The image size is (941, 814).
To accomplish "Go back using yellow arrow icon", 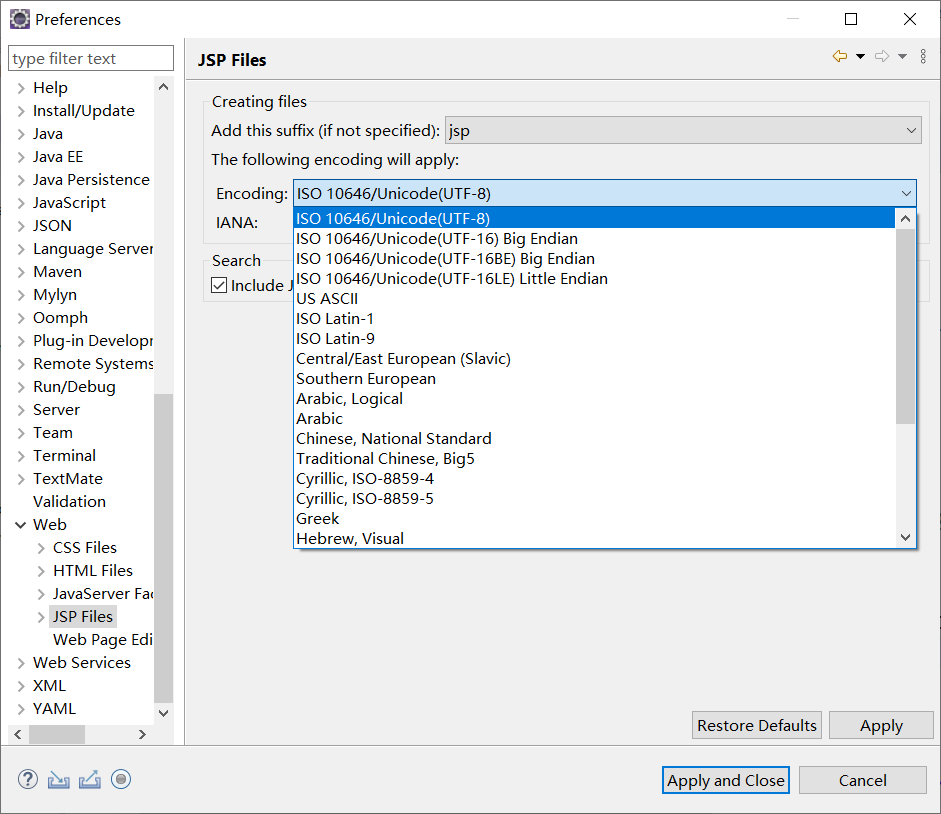I will [840, 56].
